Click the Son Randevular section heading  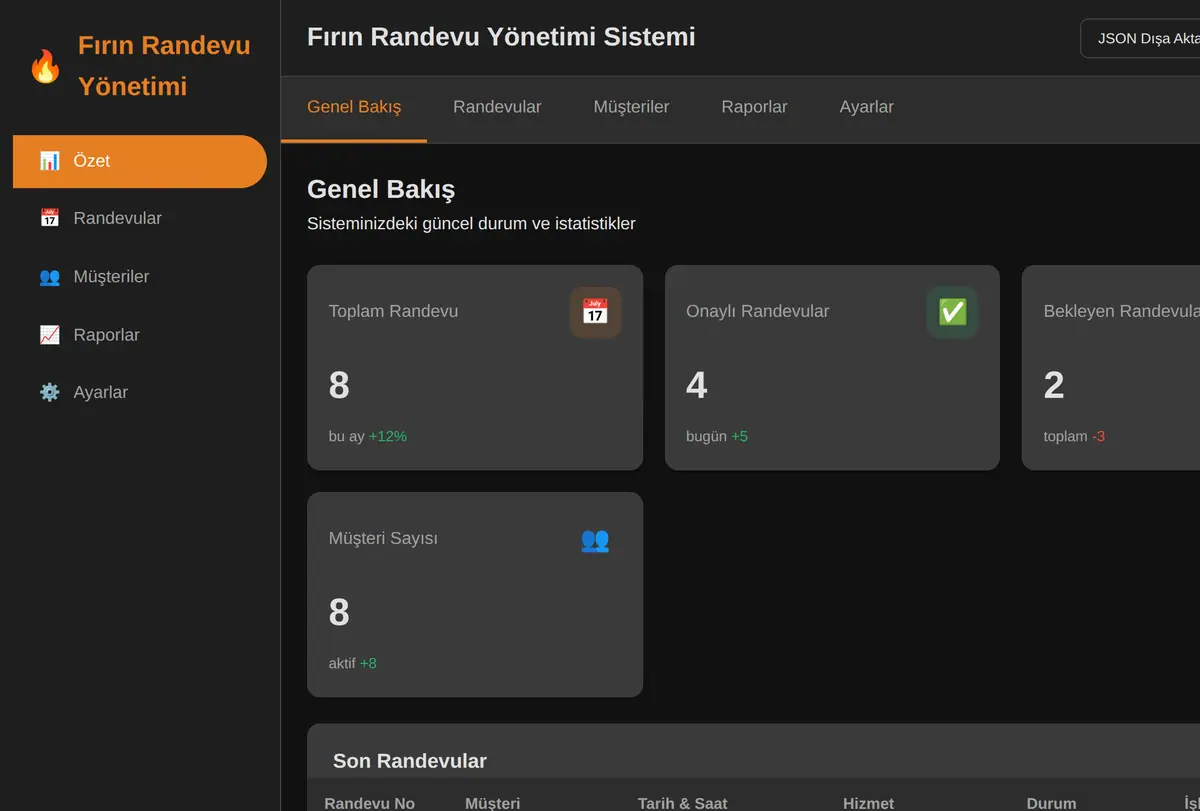(410, 761)
